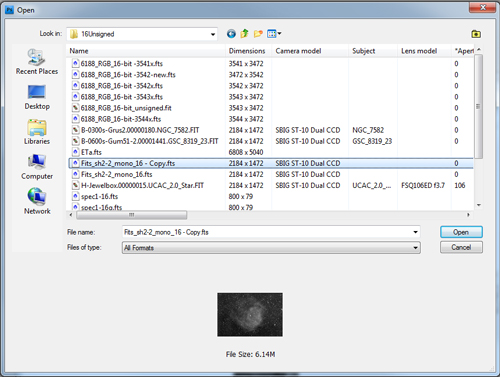Click the horizontal scrollbar right arrow
The width and height of the screenshot is (500, 377).
coord(468,215)
